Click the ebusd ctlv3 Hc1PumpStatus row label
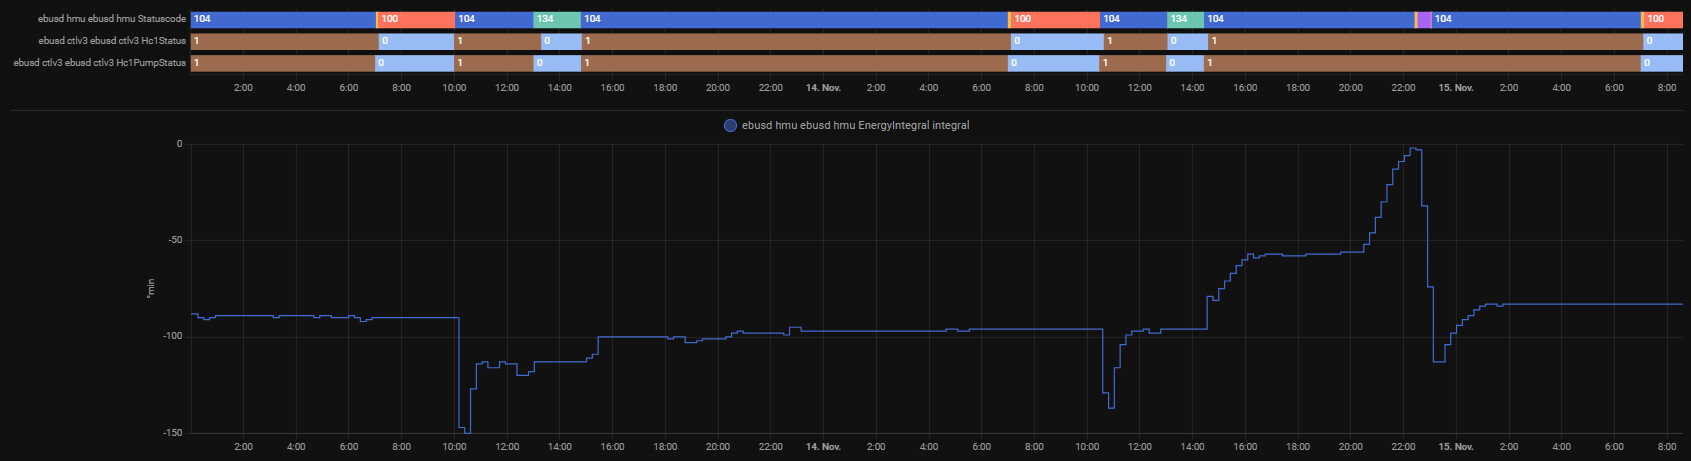This screenshot has height=461, width=1691. [x=100, y=63]
